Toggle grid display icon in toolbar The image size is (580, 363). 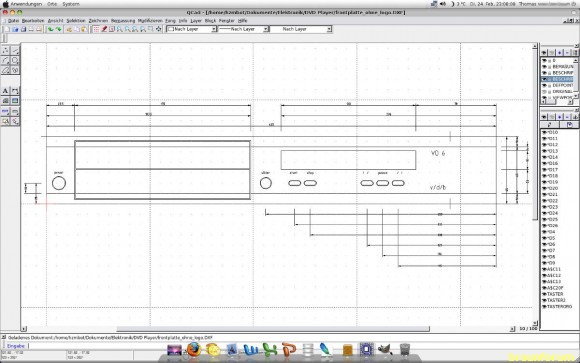coord(96,29)
